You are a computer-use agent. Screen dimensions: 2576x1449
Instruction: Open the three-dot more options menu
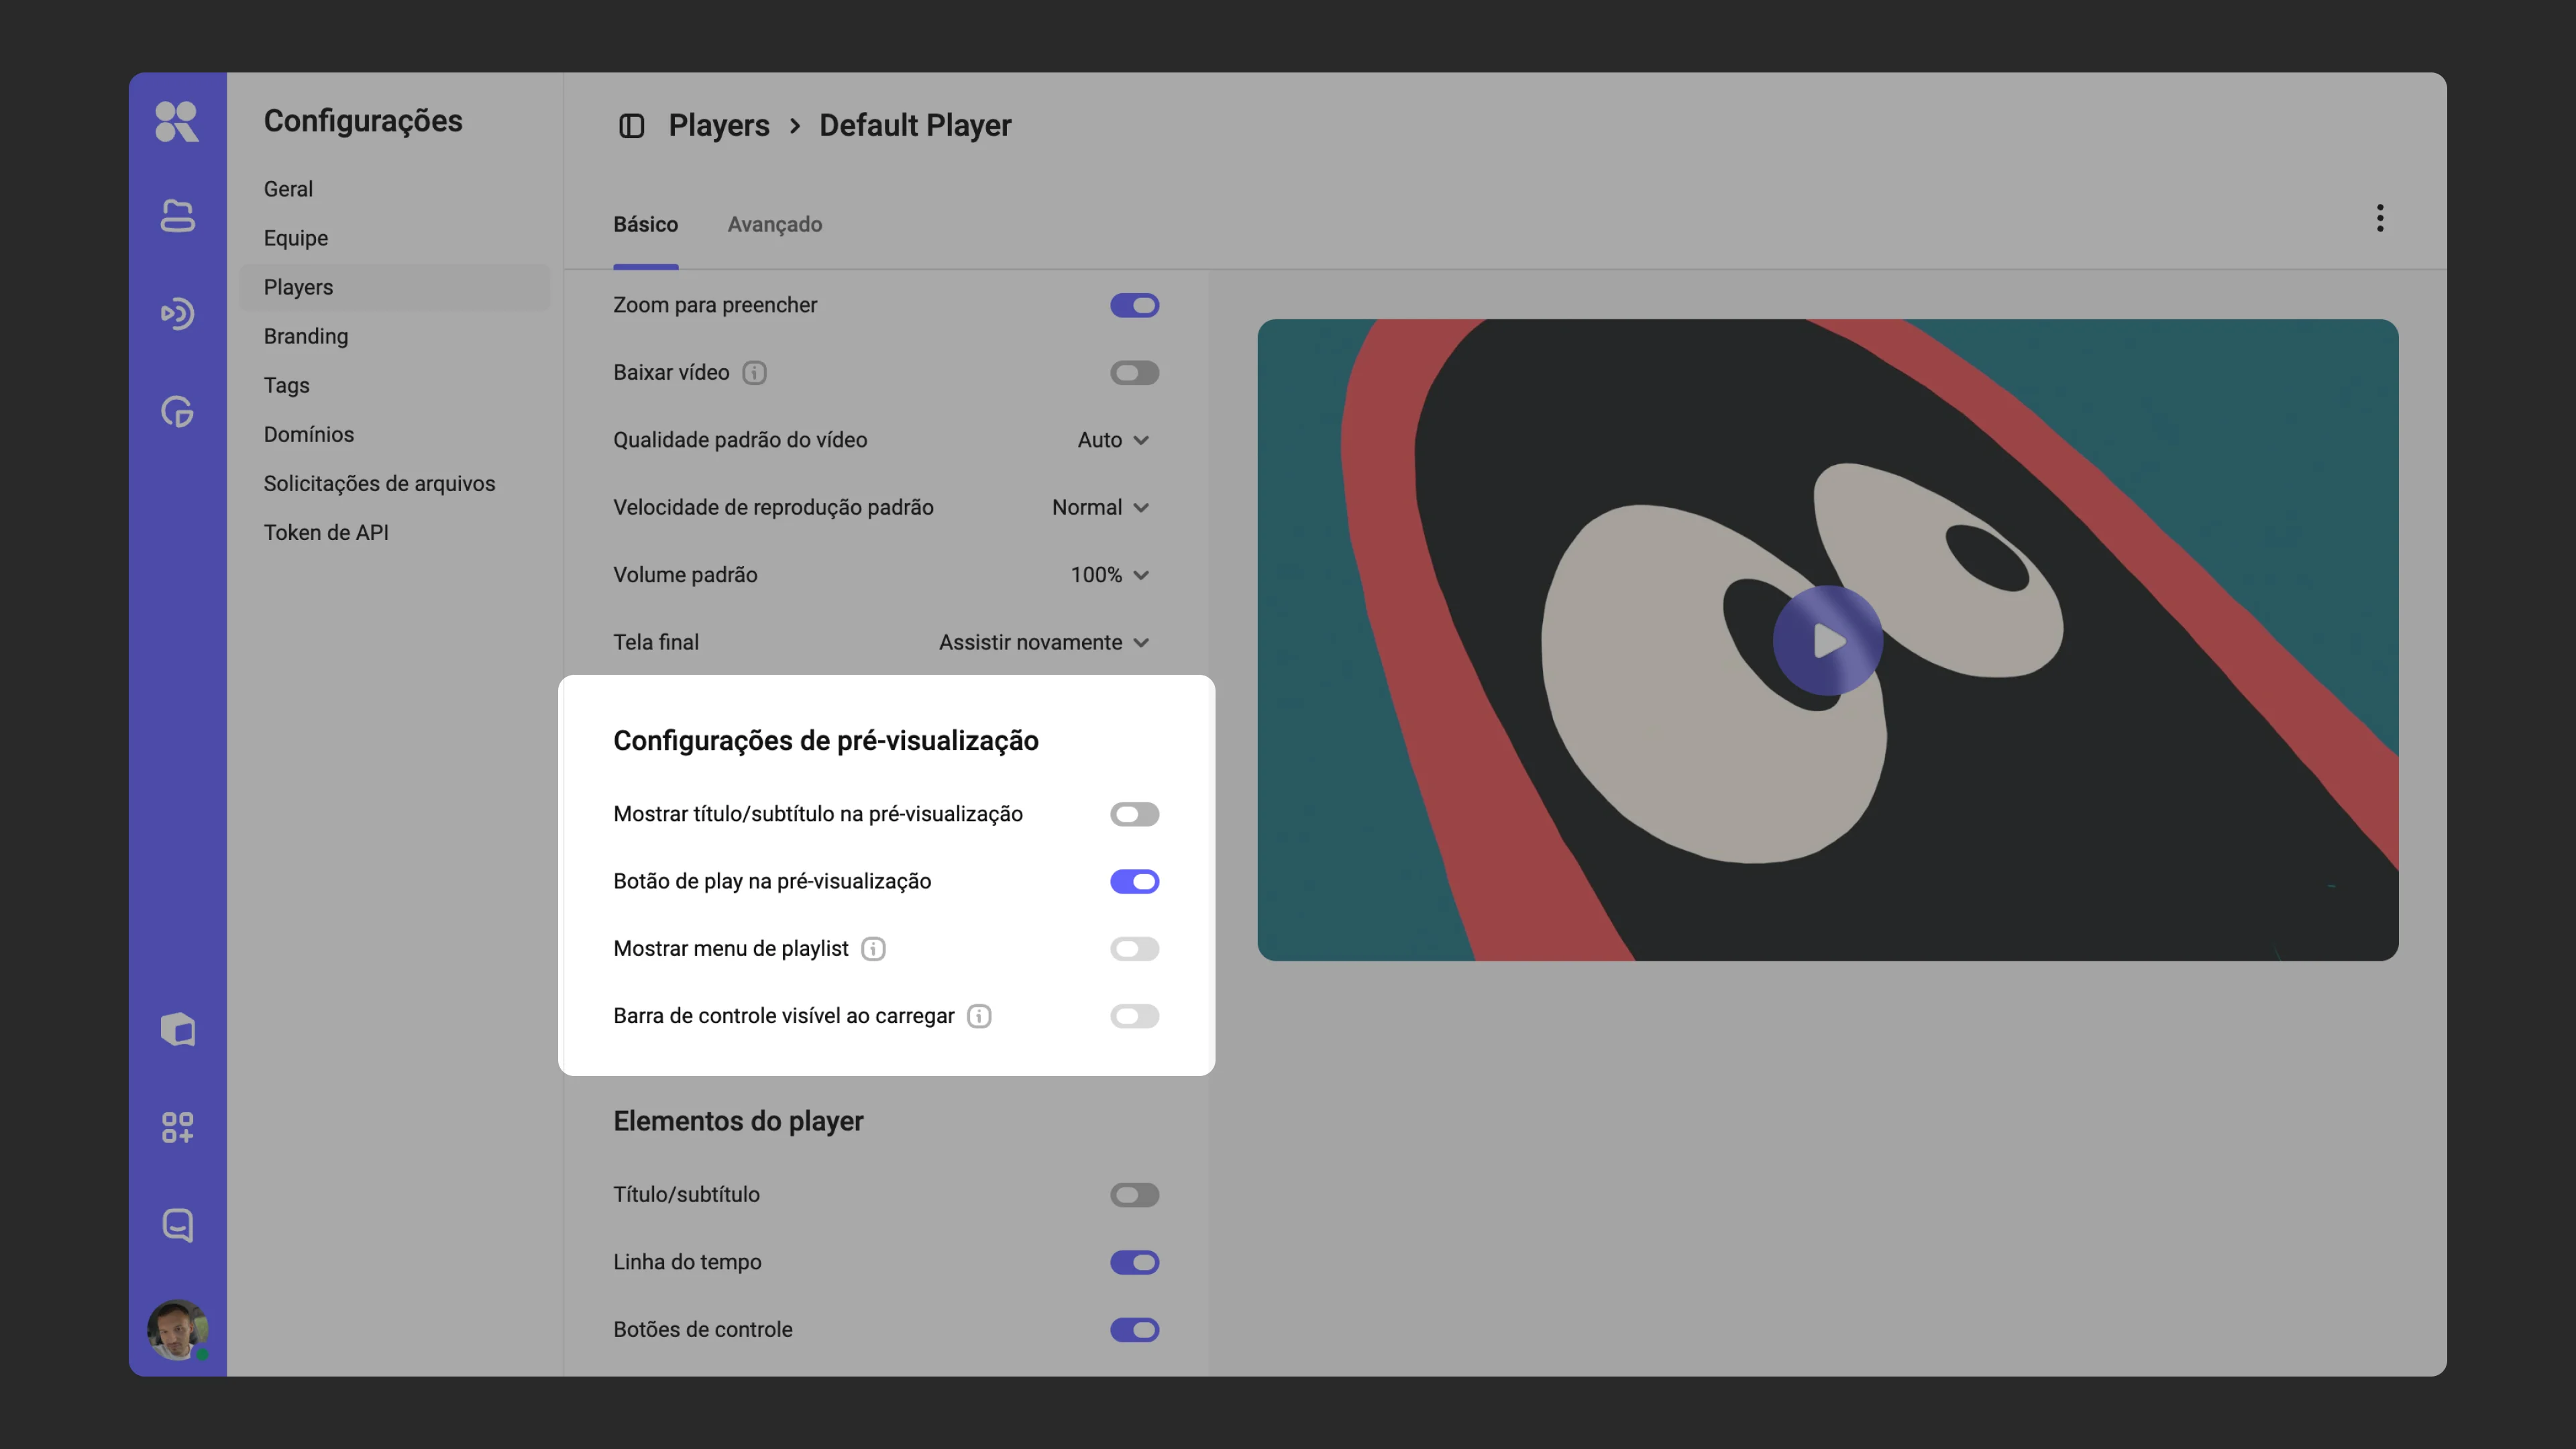tap(2380, 218)
